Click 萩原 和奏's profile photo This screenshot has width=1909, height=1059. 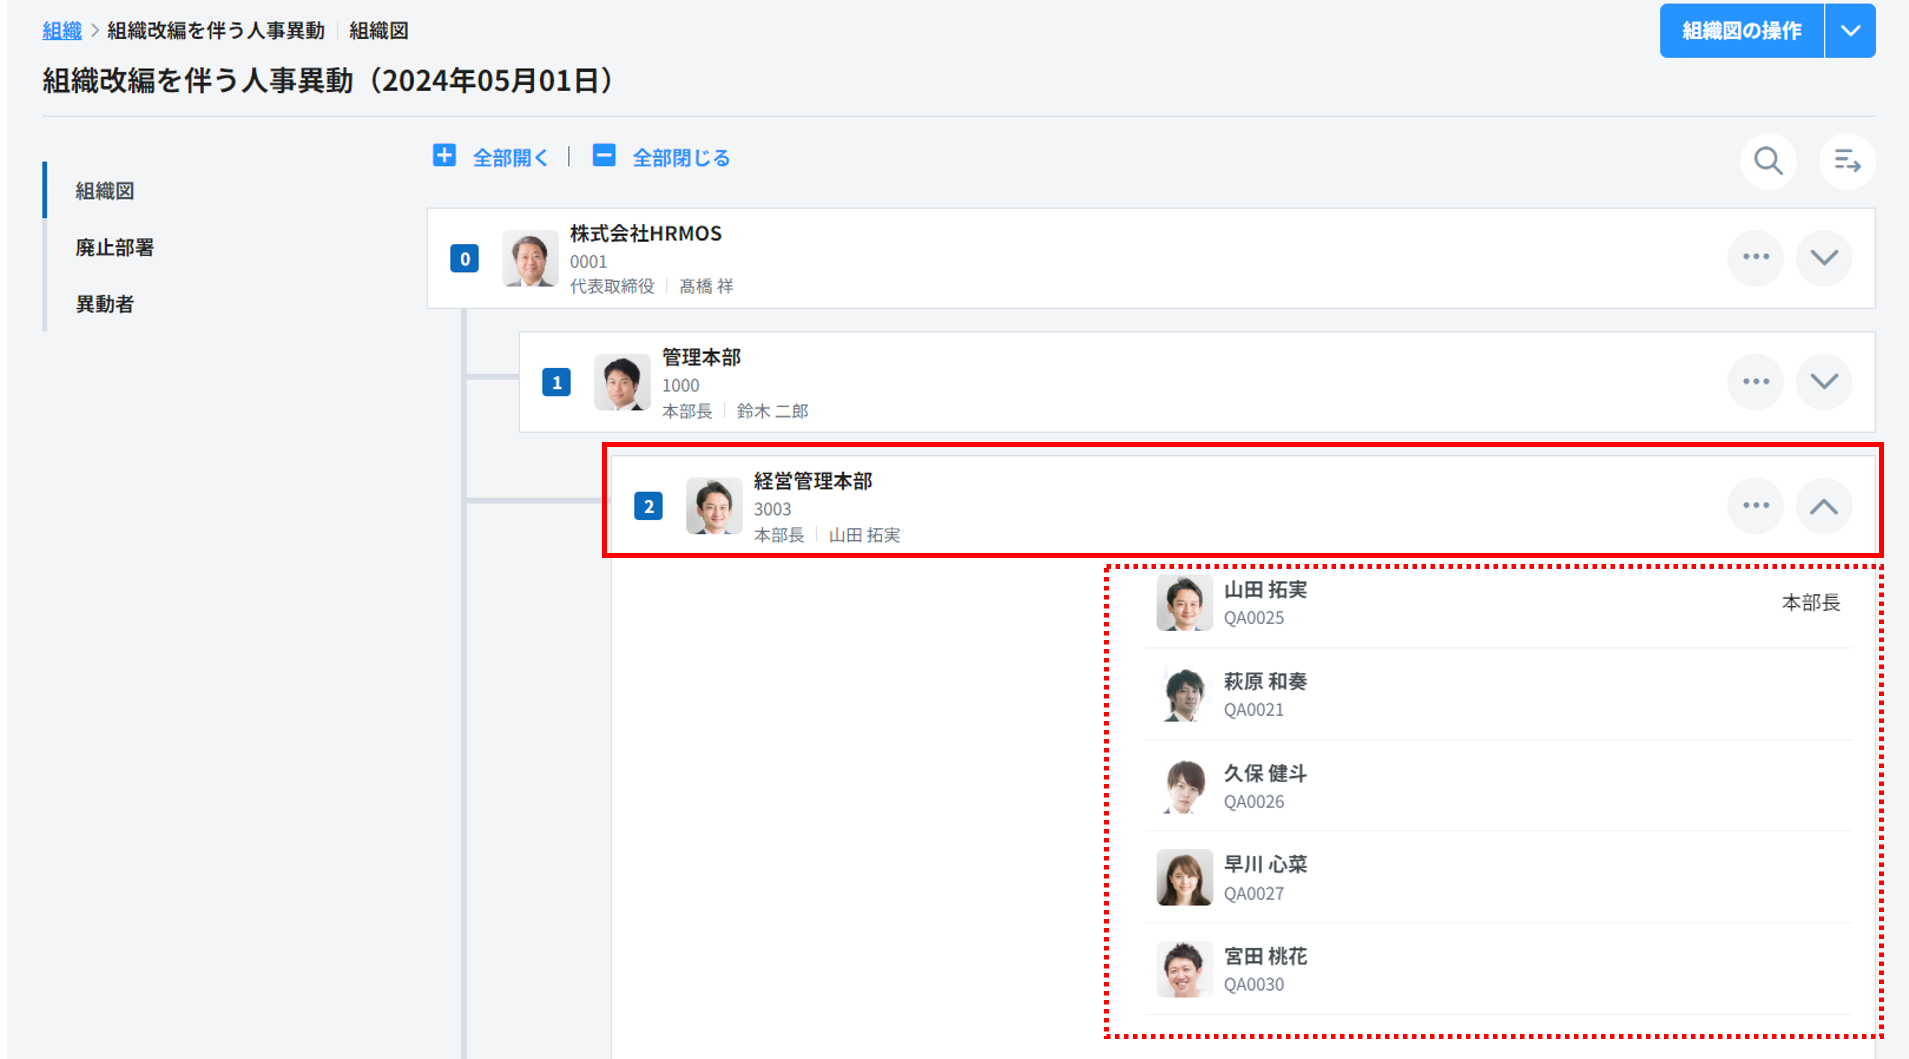[x=1184, y=695]
